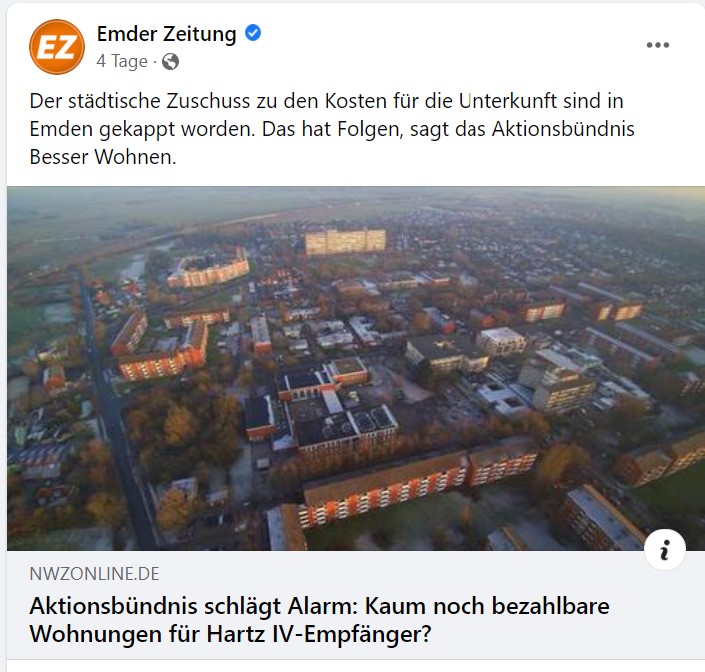The image size is (705, 672).
Task: Click caption words 'Aktionsbündnis Besser Wohnen'
Action: click(332, 143)
